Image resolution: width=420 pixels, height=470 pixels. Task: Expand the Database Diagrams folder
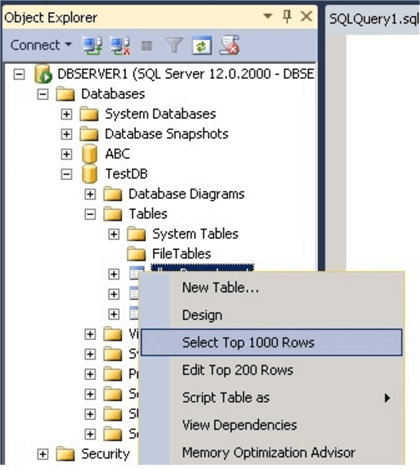tap(90, 194)
